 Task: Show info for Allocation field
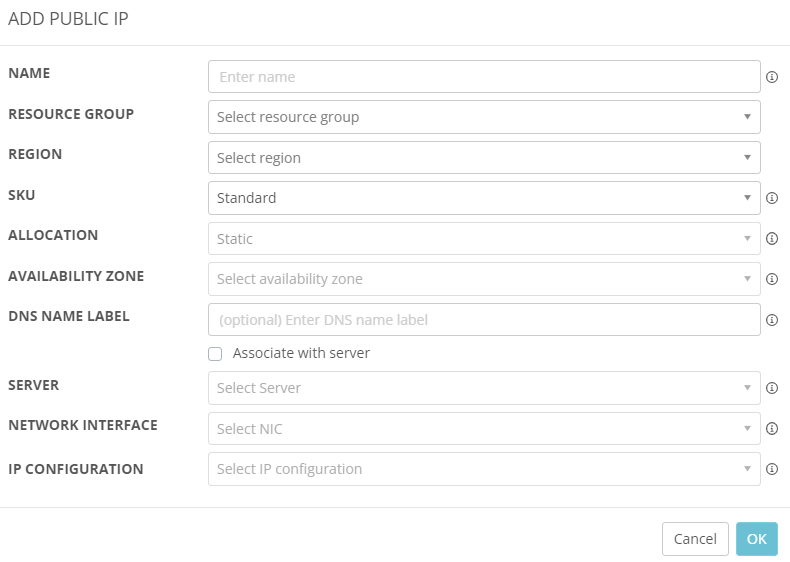(772, 238)
